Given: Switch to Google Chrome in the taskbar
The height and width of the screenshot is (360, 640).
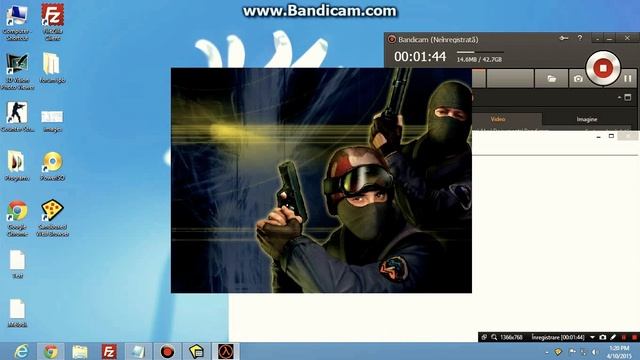Looking at the screenshot, I should point(51,351).
